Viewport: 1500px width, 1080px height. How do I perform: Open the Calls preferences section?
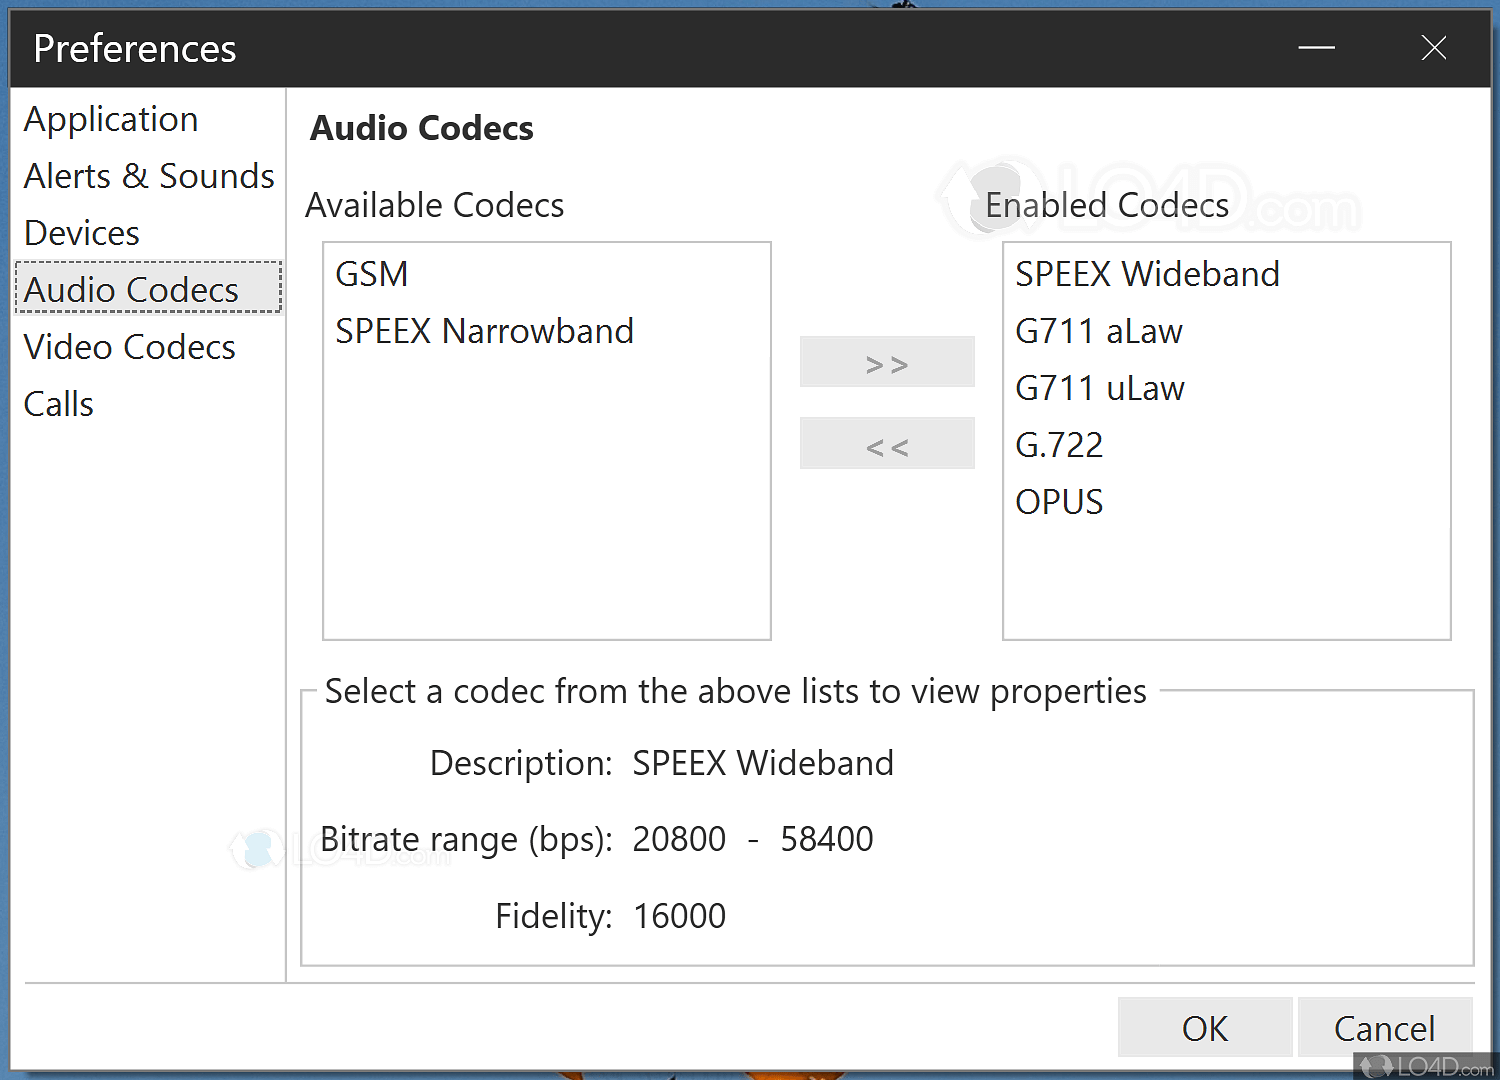(58, 403)
